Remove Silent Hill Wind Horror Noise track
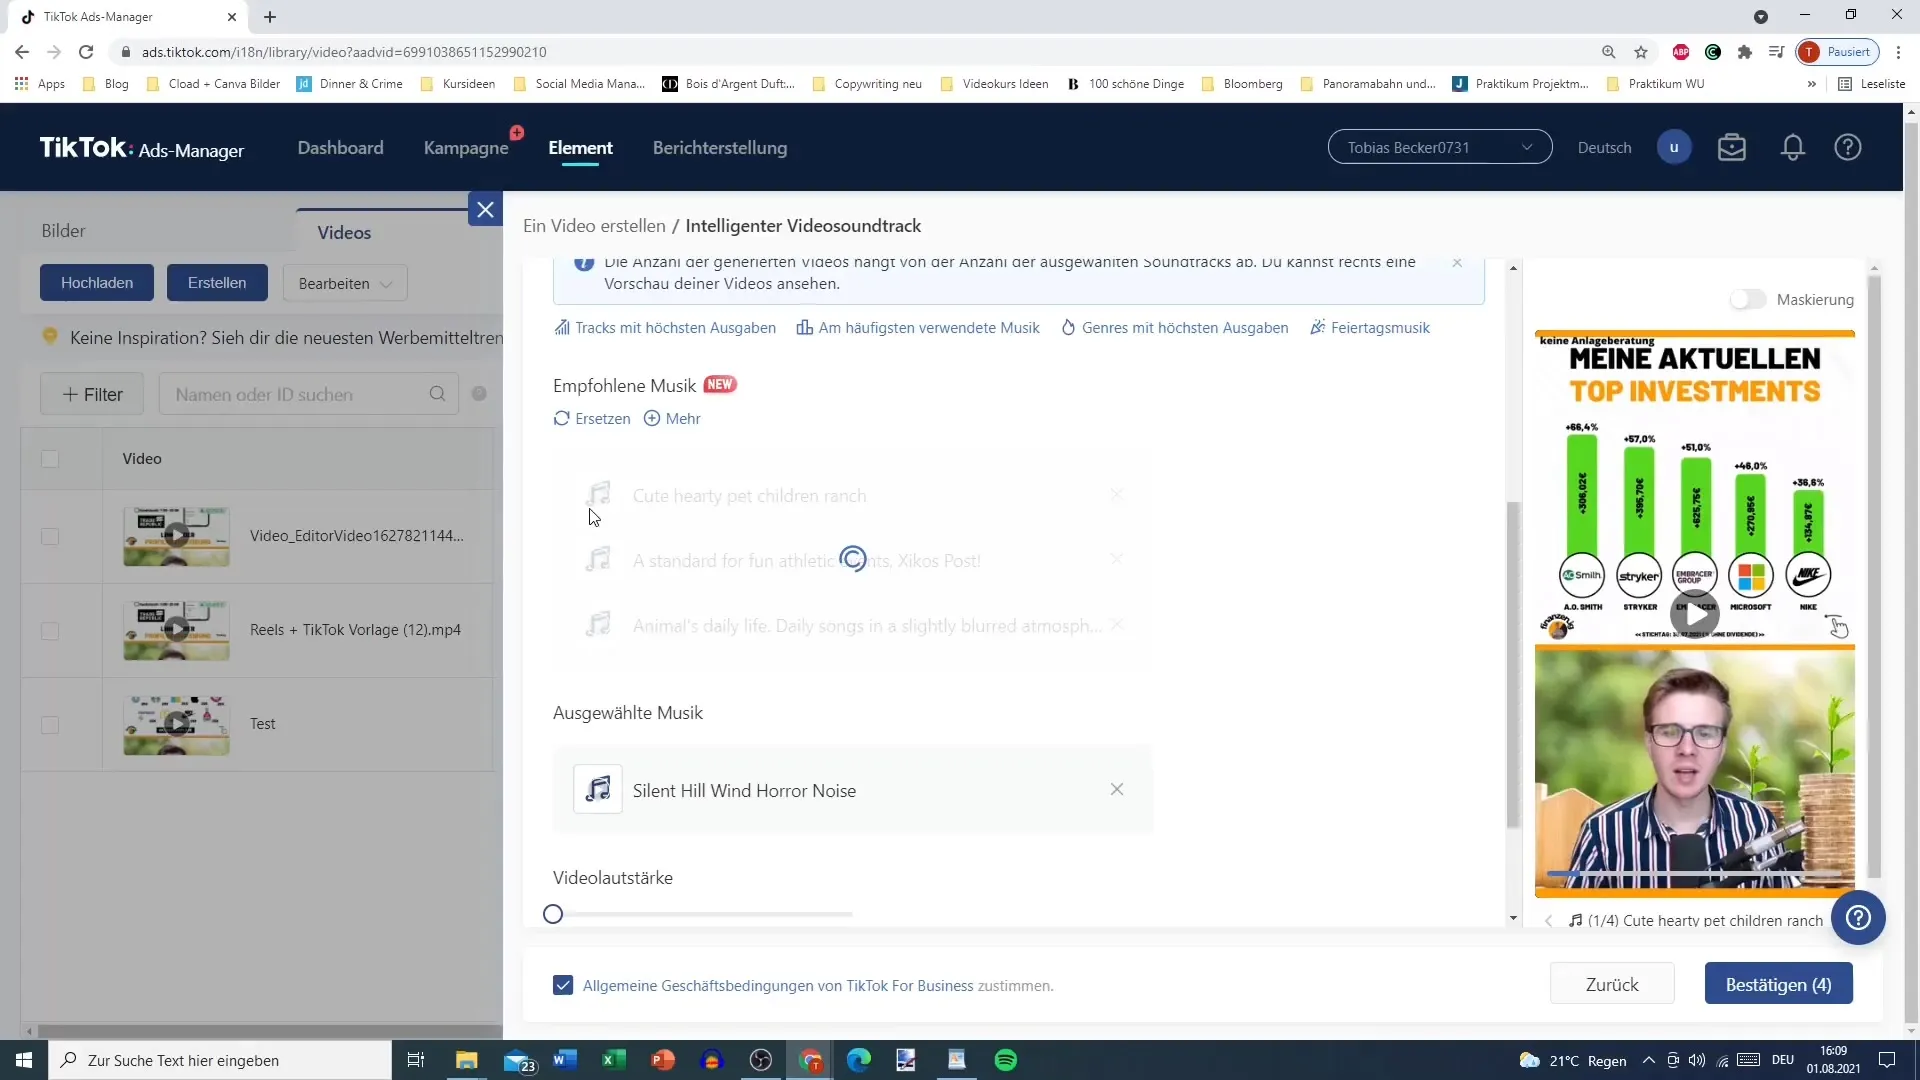The height and width of the screenshot is (1080, 1920). tap(1117, 790)
